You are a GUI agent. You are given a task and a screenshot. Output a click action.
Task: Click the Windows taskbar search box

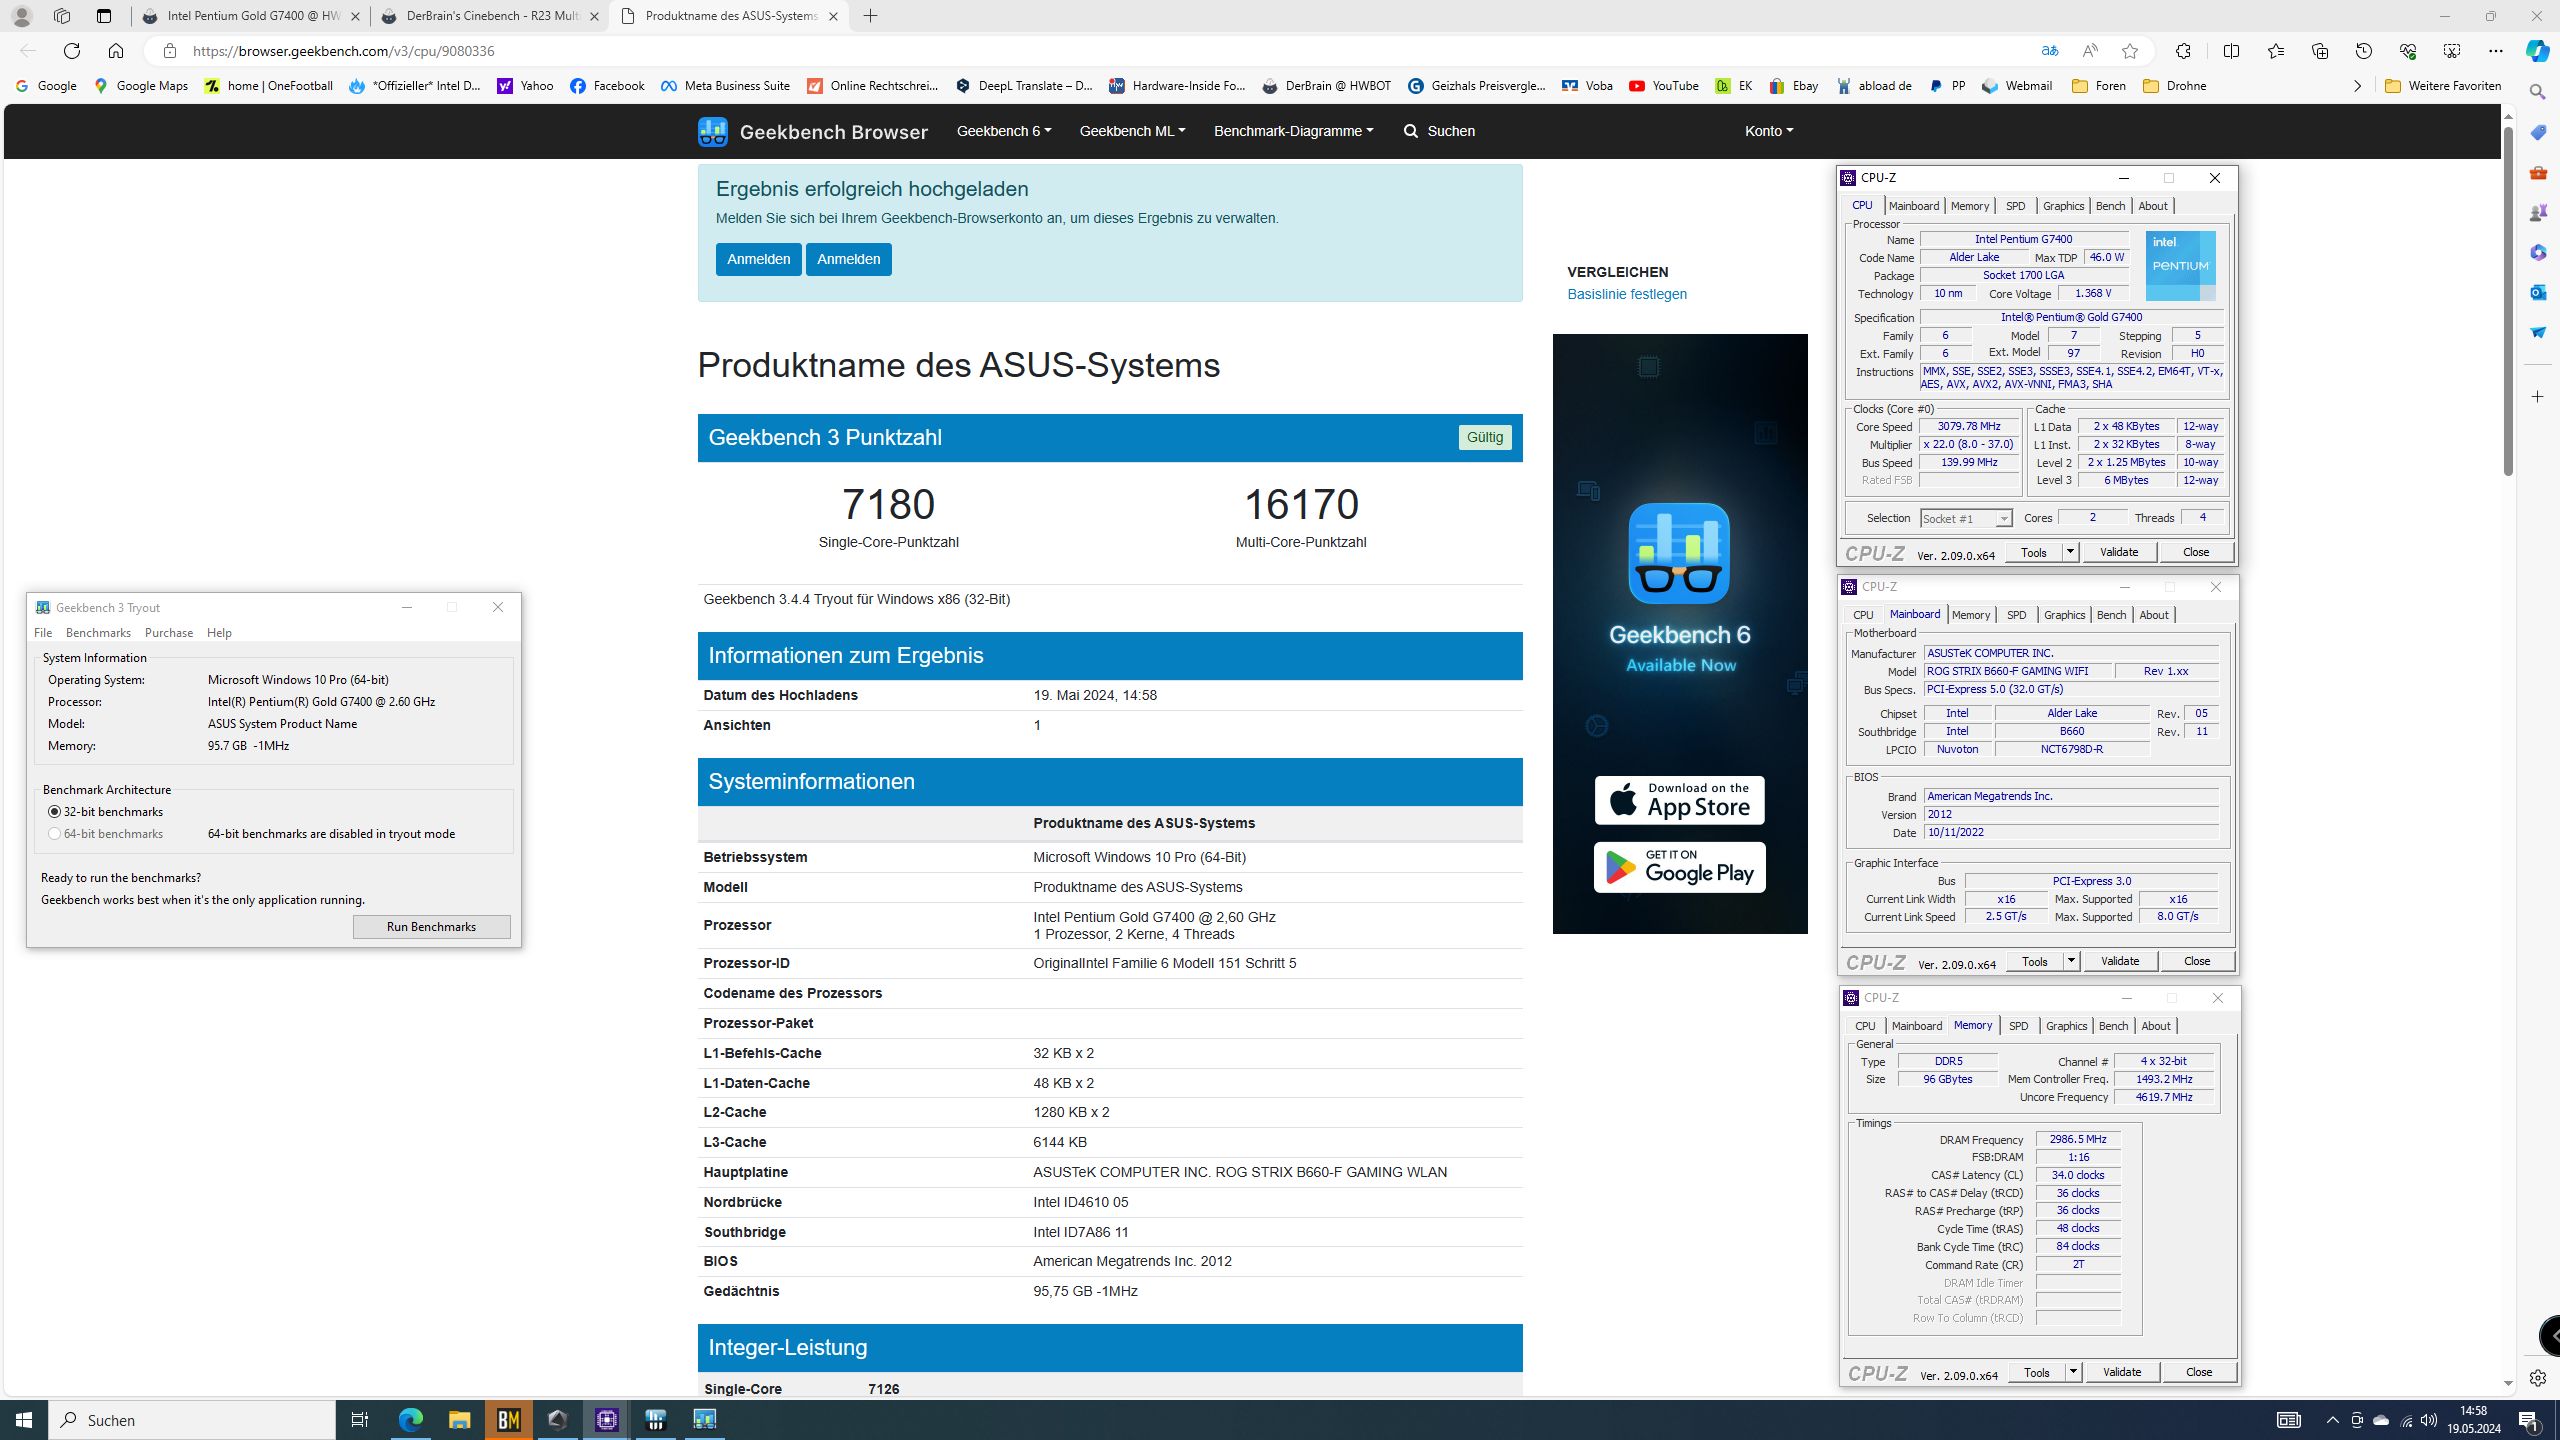pyautogui.click(x=192, y=1419)
